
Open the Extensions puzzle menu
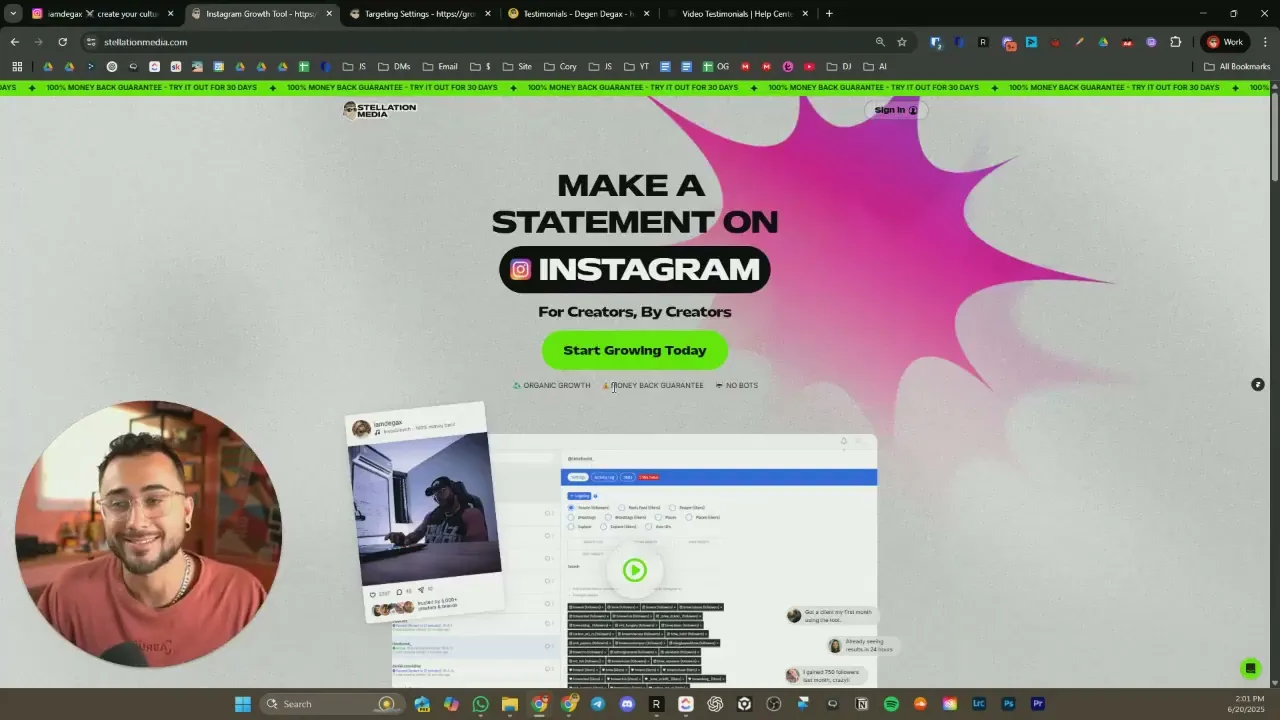[x=1176, y=42]
